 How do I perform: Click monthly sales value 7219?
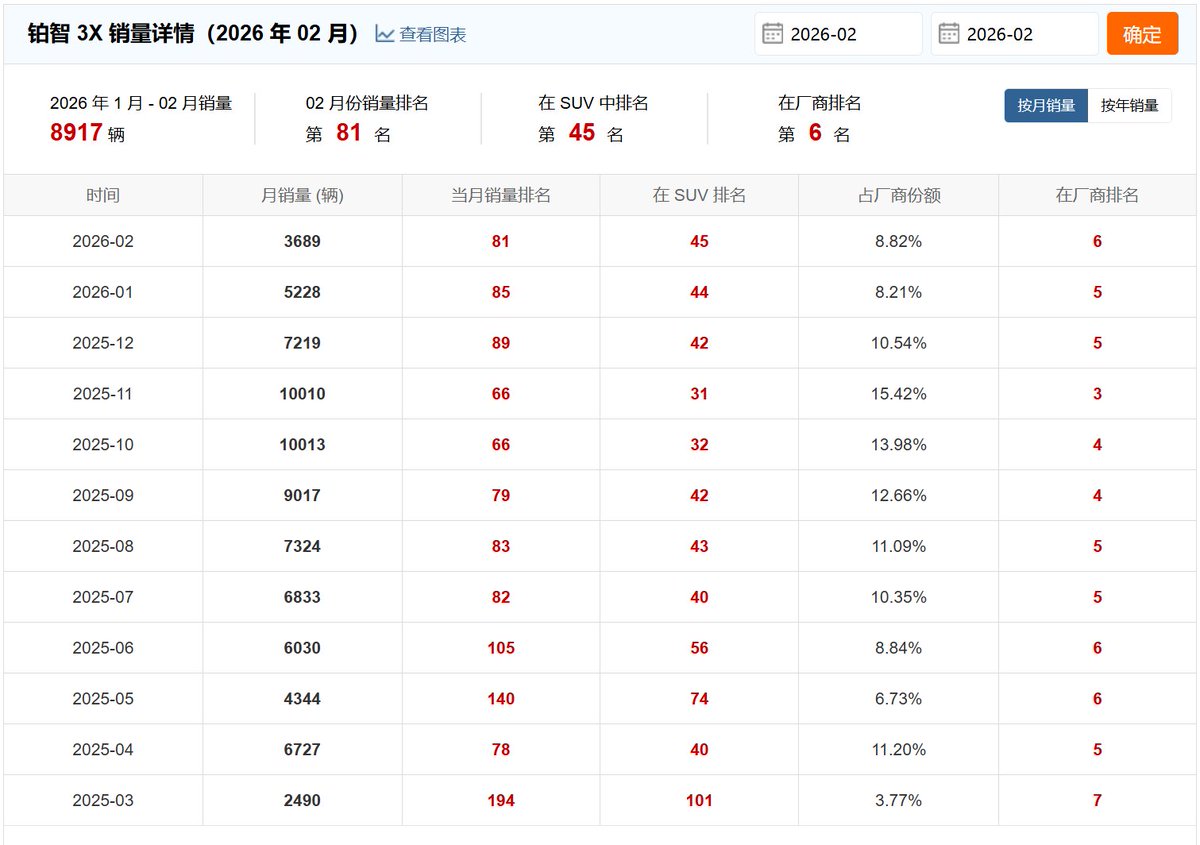point(302,343)
